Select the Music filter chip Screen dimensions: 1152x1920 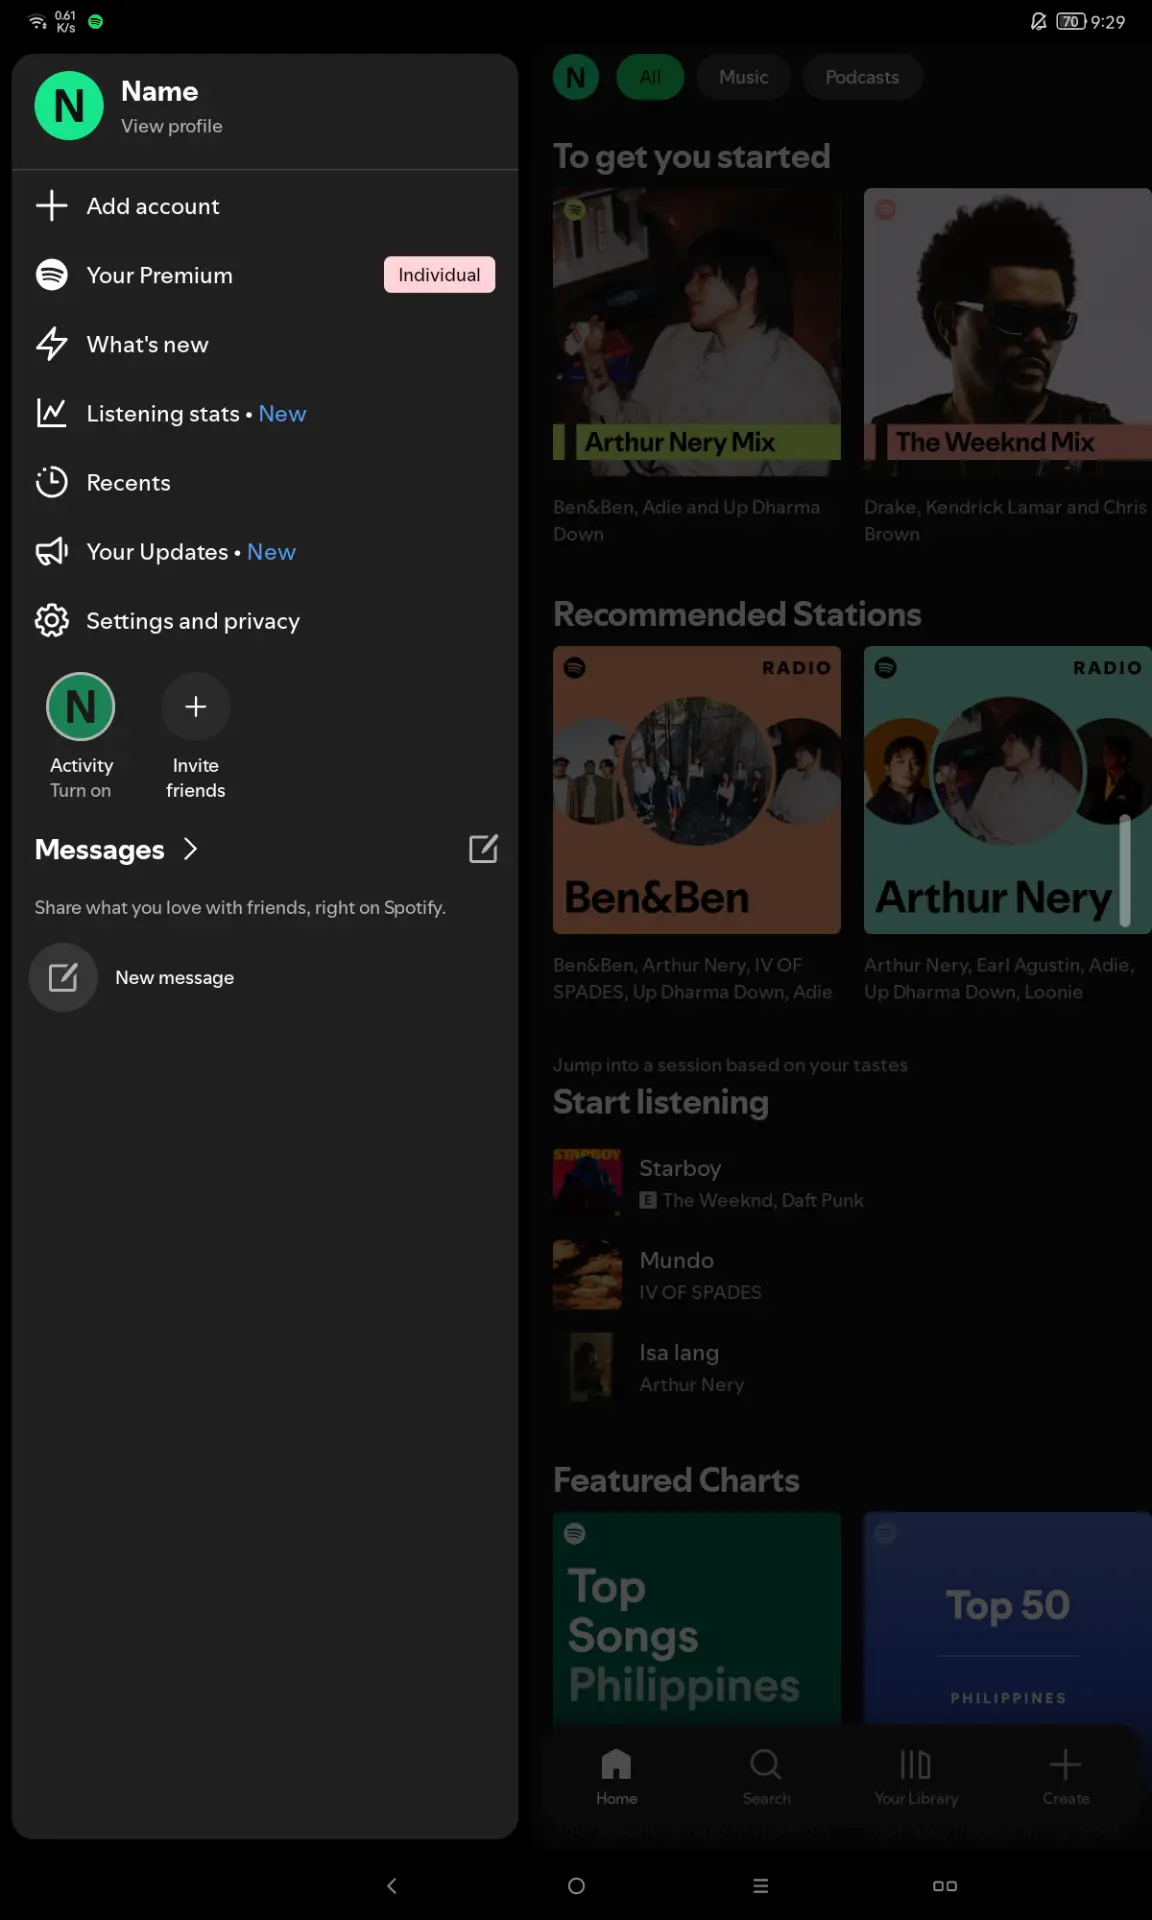744,77
